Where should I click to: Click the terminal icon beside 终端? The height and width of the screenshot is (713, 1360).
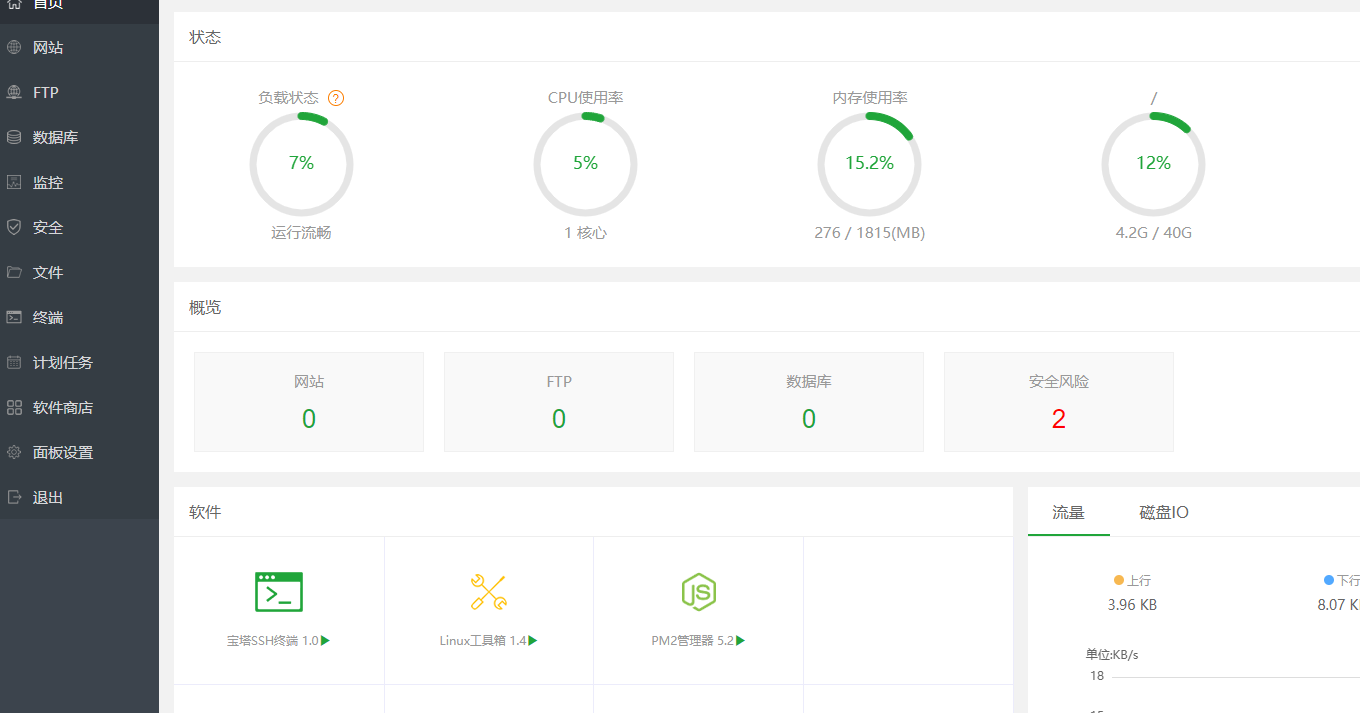click(x=14, y=317)
